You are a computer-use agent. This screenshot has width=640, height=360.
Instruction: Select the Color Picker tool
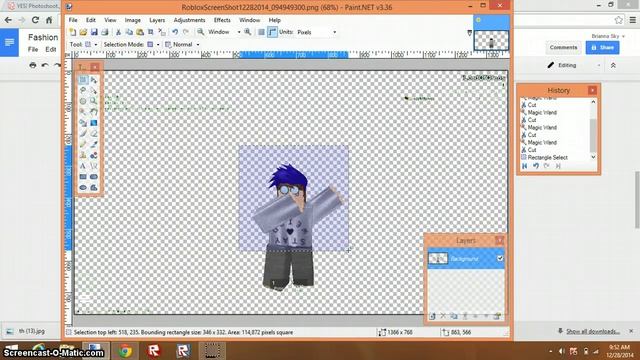(x=94, y=144)
